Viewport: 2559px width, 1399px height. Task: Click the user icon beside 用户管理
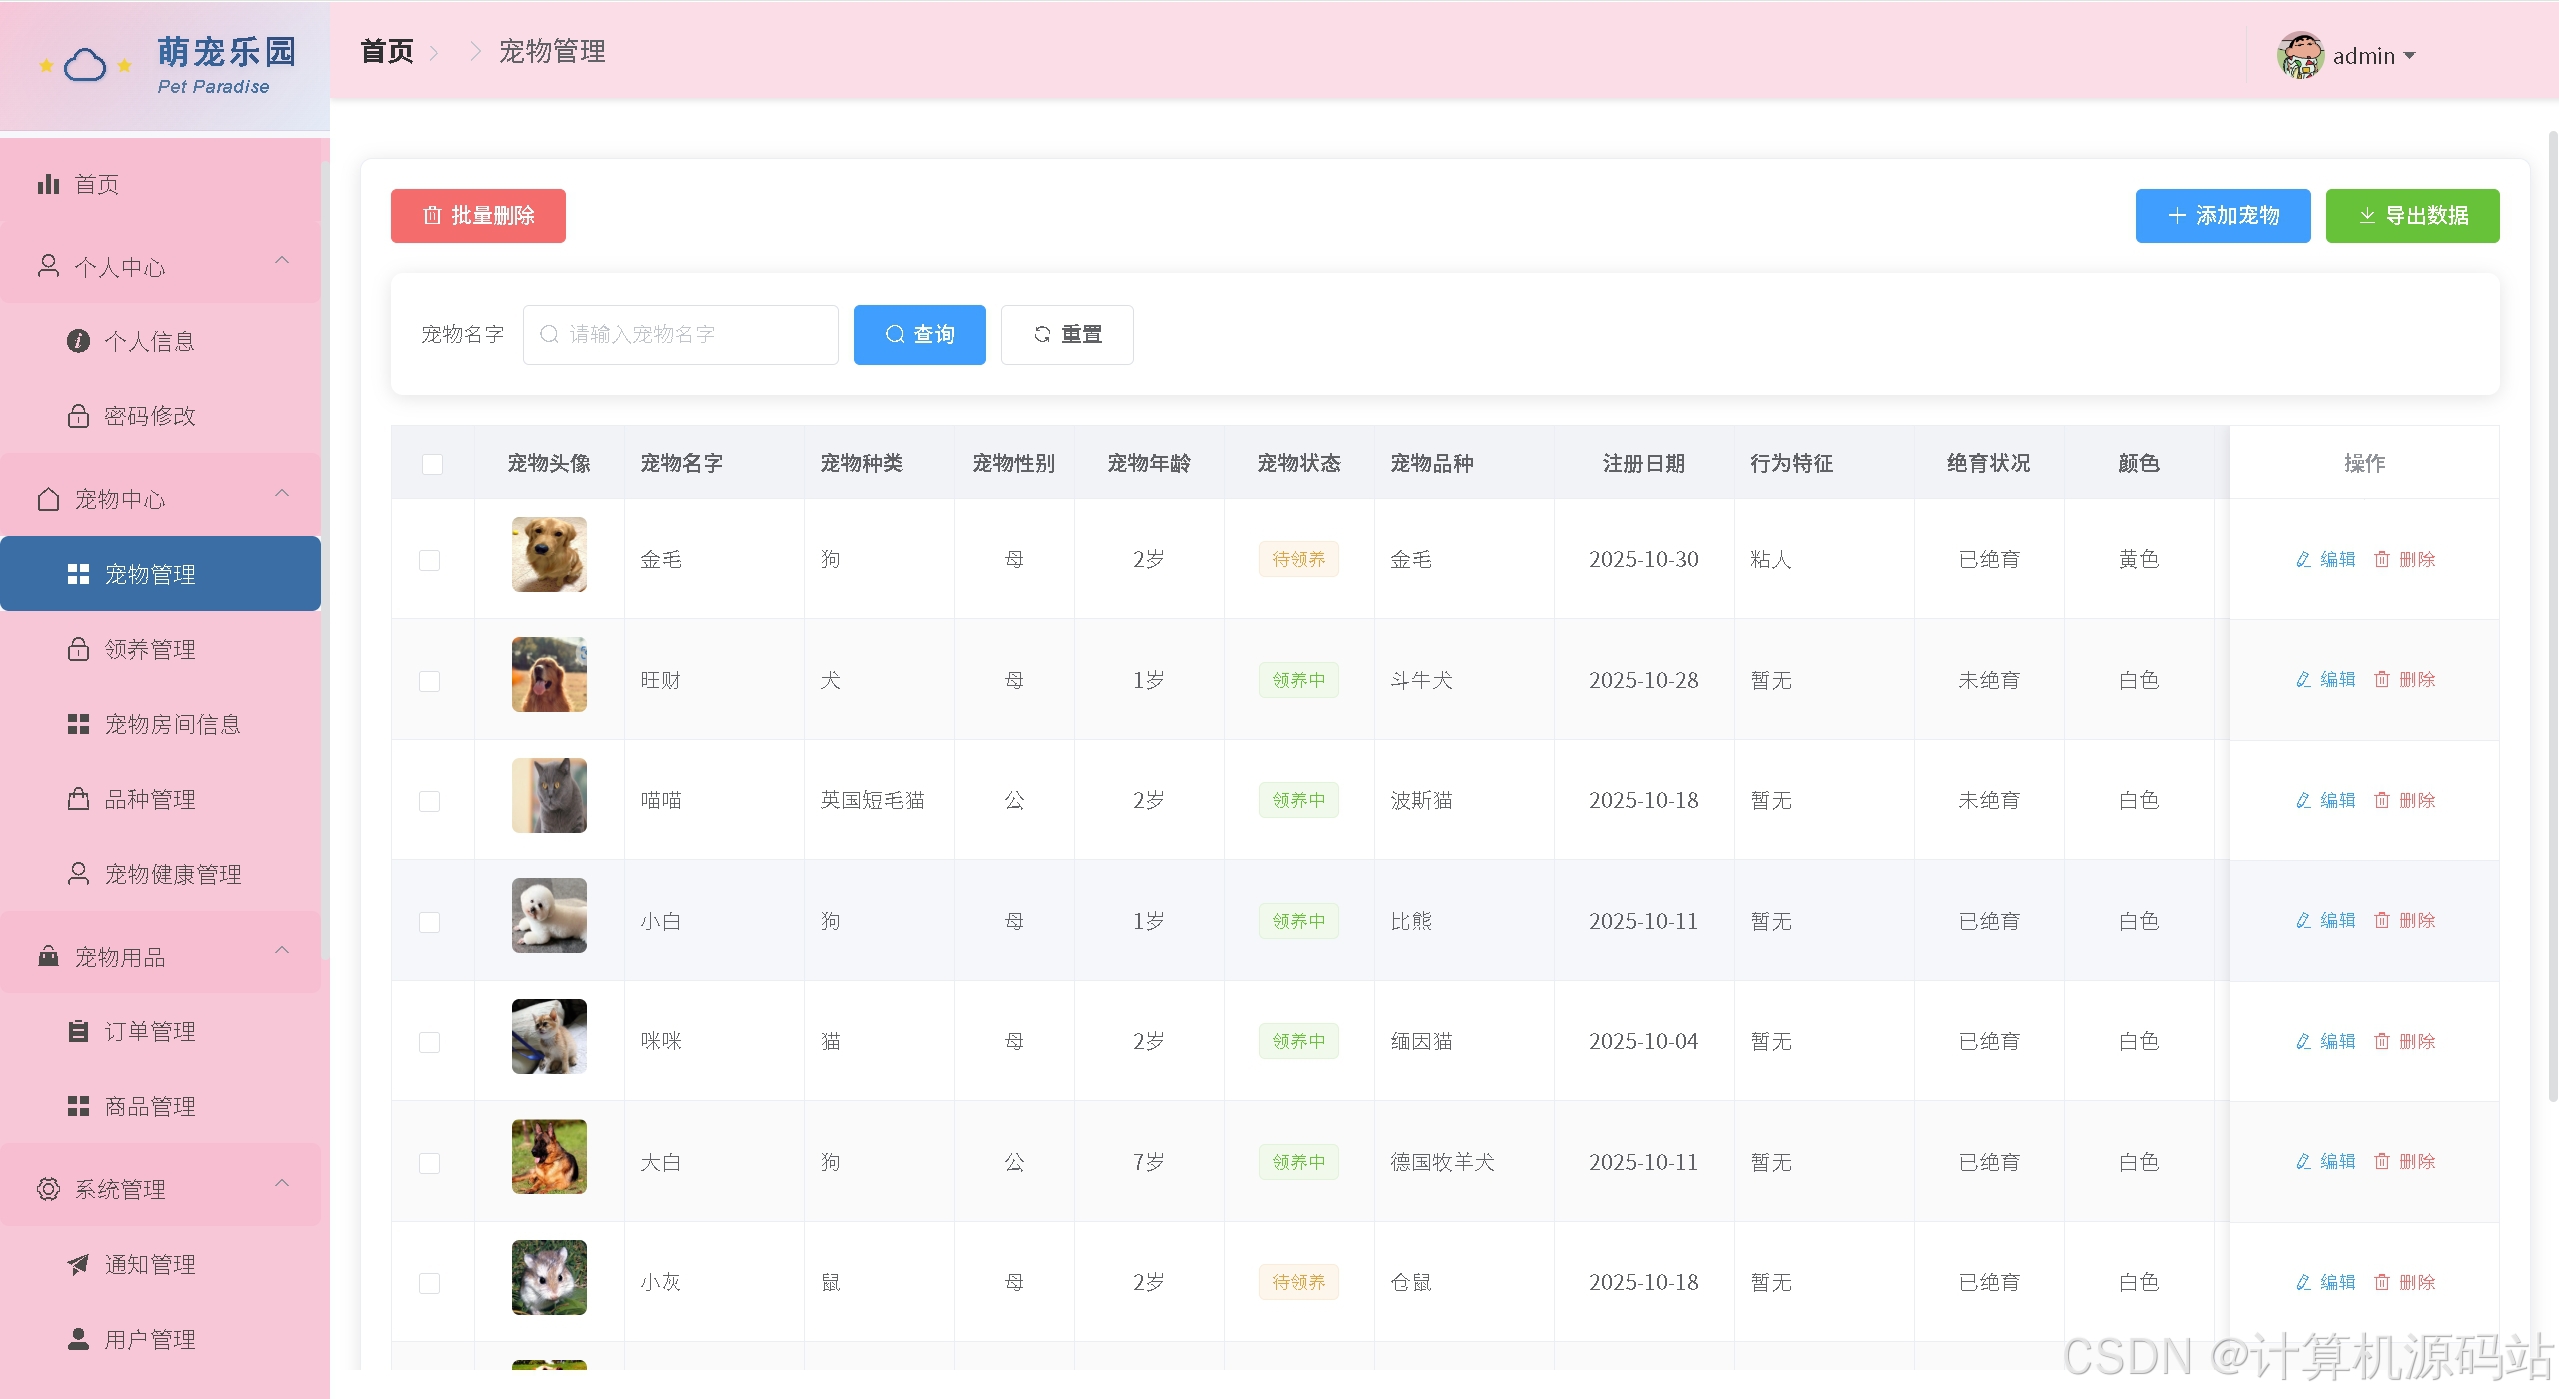[78, 1339]
